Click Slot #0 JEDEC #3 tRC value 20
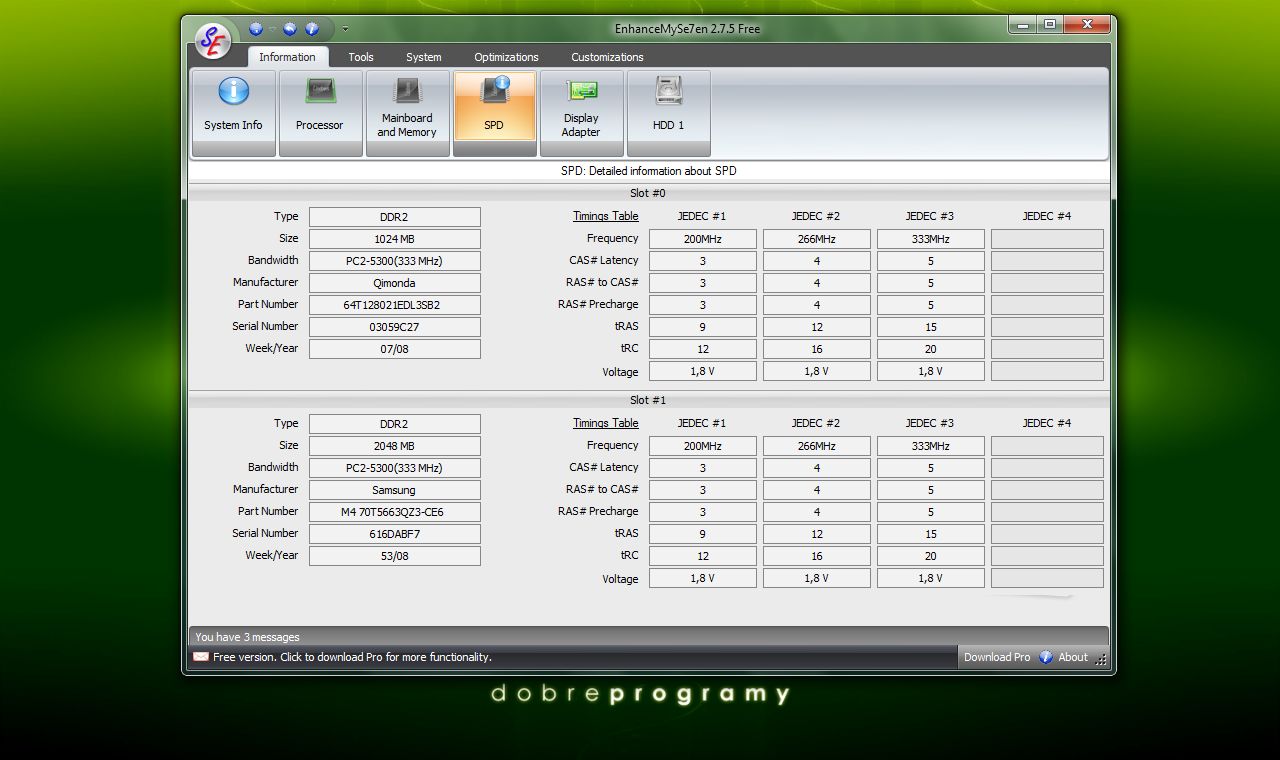Screen dimensions: 1280x760 click(930, 349)
